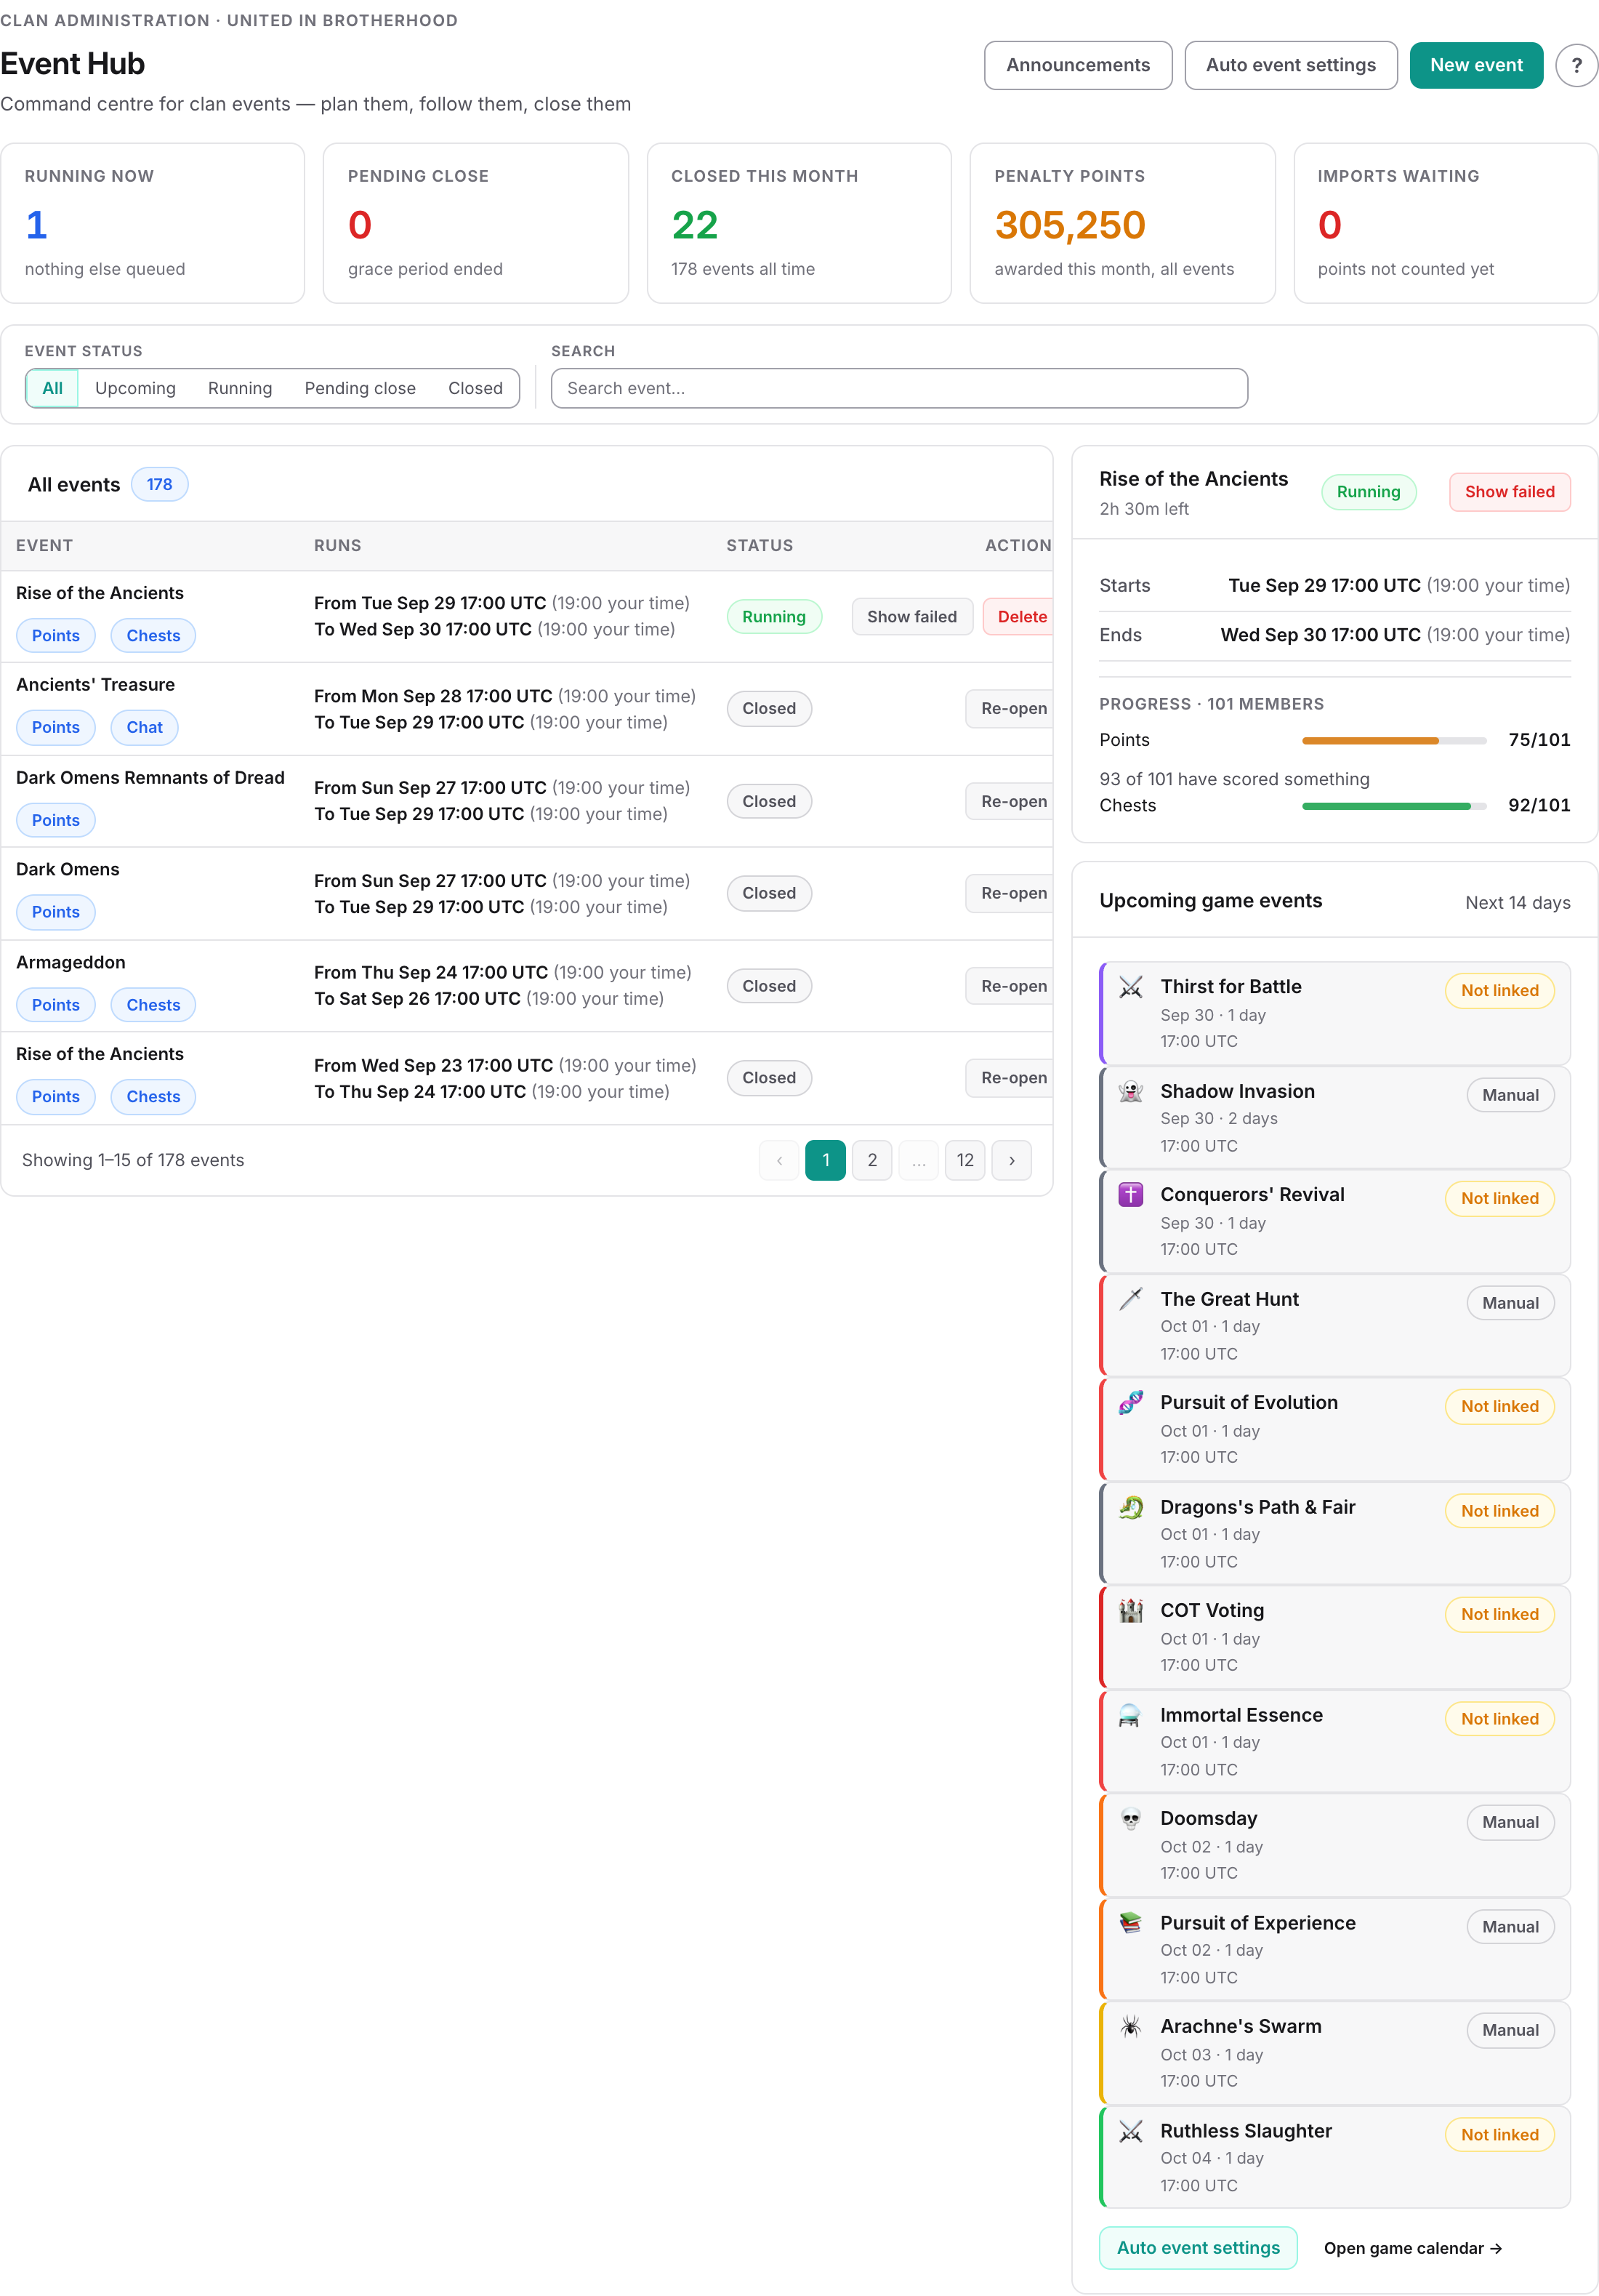This screenshot has height=2296, width=1599.
Task: Click the DNA icon for Pursuit of Evolution
Action: pos(1130,1402)
